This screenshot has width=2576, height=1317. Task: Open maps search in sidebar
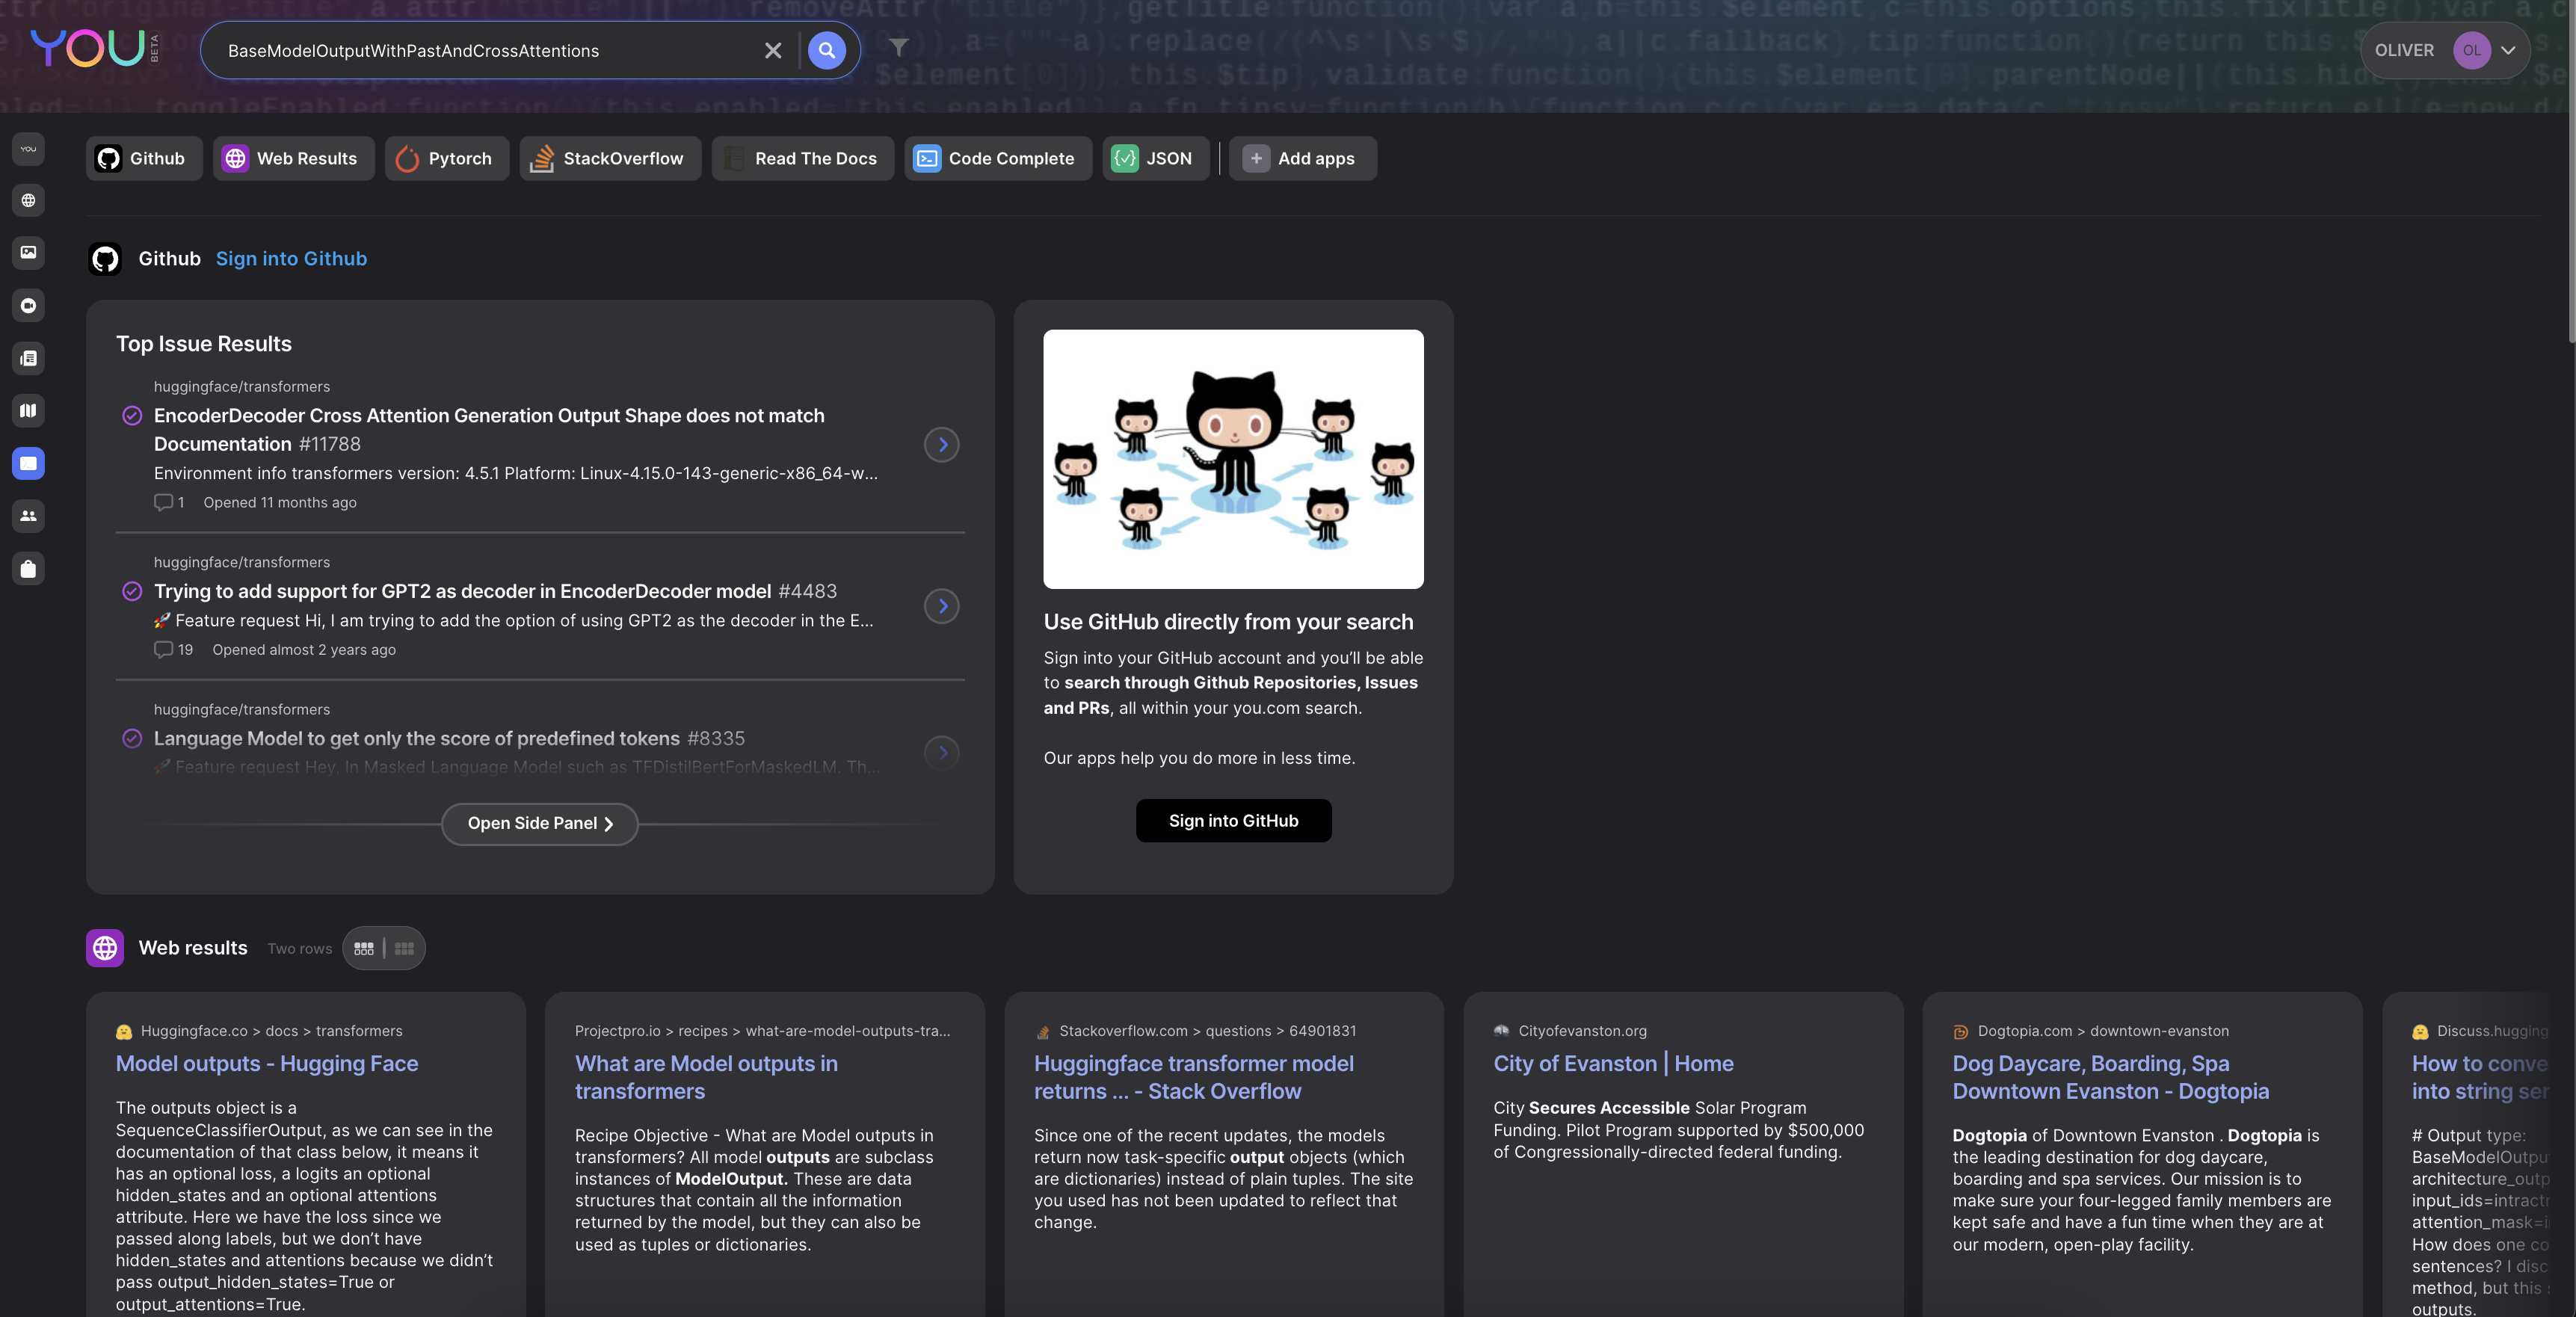point(28,411)
